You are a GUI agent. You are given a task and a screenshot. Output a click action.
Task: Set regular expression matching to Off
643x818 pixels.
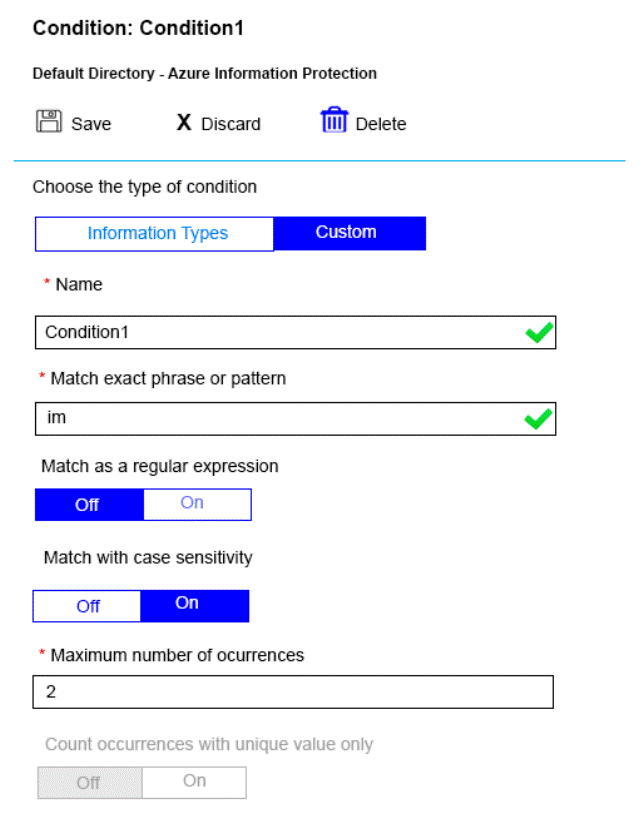coord(88,504)
